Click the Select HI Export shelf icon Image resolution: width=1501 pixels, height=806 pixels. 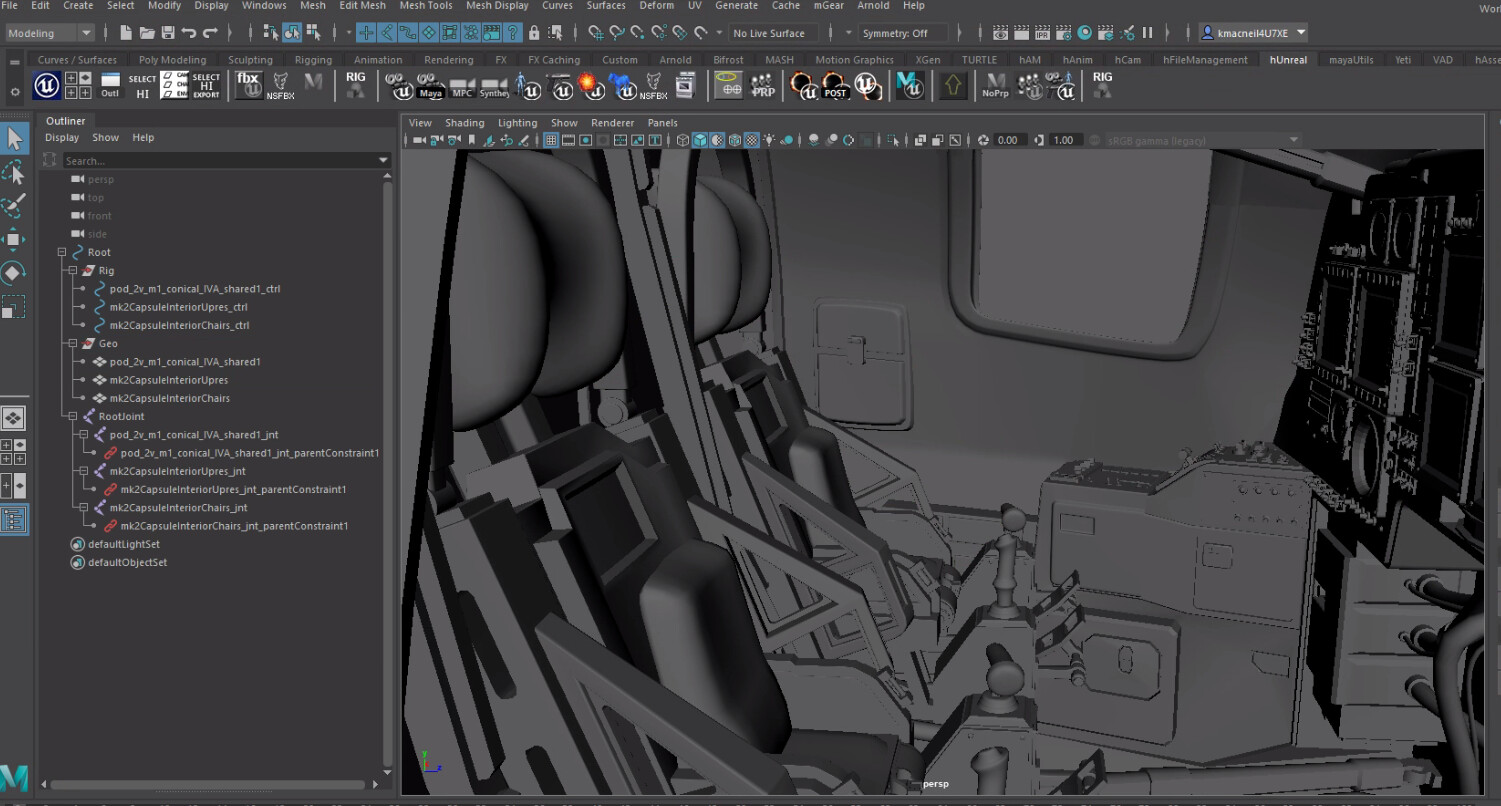[x=206, y=86]
